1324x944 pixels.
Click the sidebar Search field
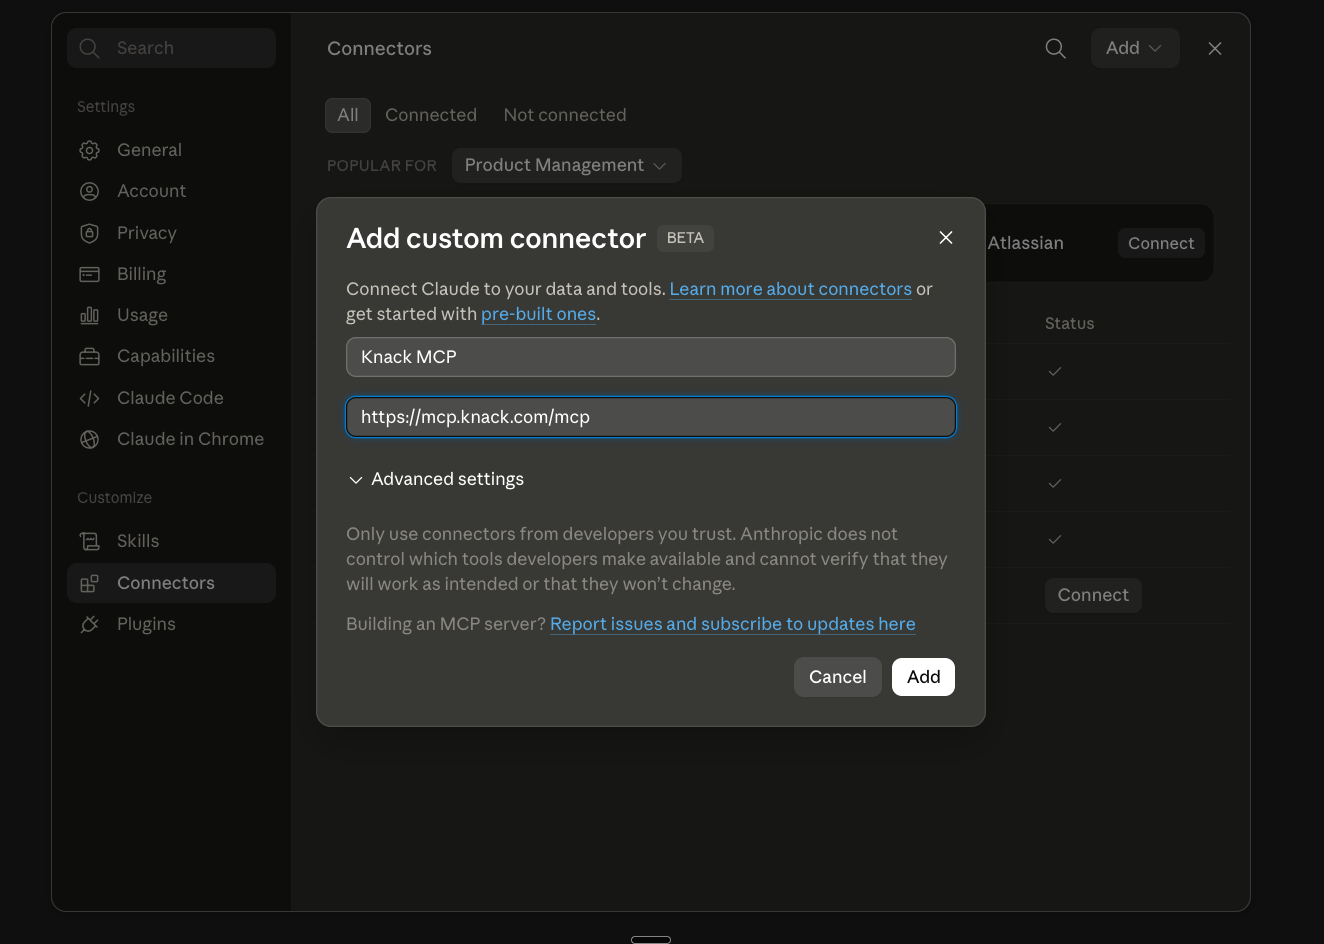pos(171,48)
